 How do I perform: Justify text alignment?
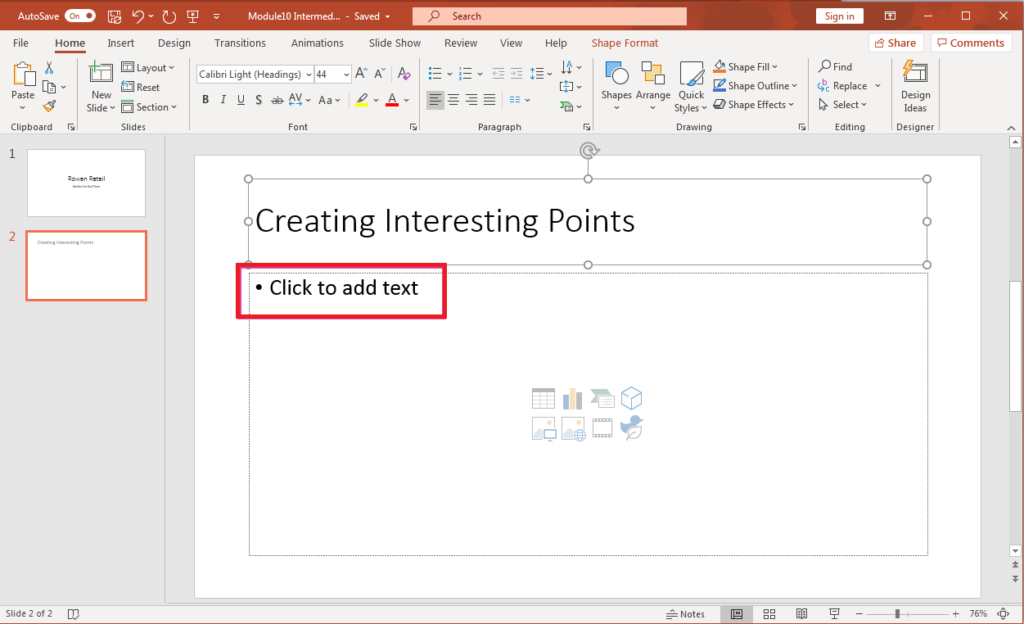[x=489, y=100]
